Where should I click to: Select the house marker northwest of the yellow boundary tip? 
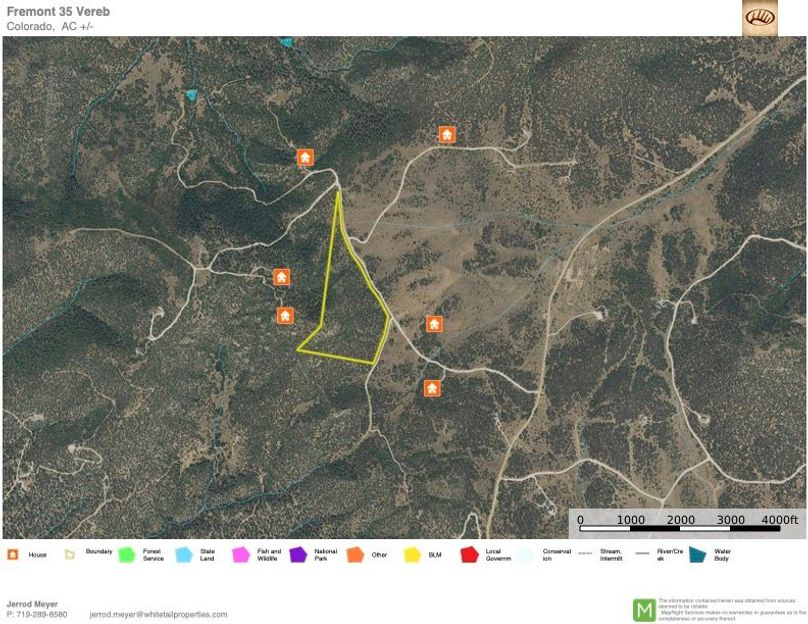point(306,157)
